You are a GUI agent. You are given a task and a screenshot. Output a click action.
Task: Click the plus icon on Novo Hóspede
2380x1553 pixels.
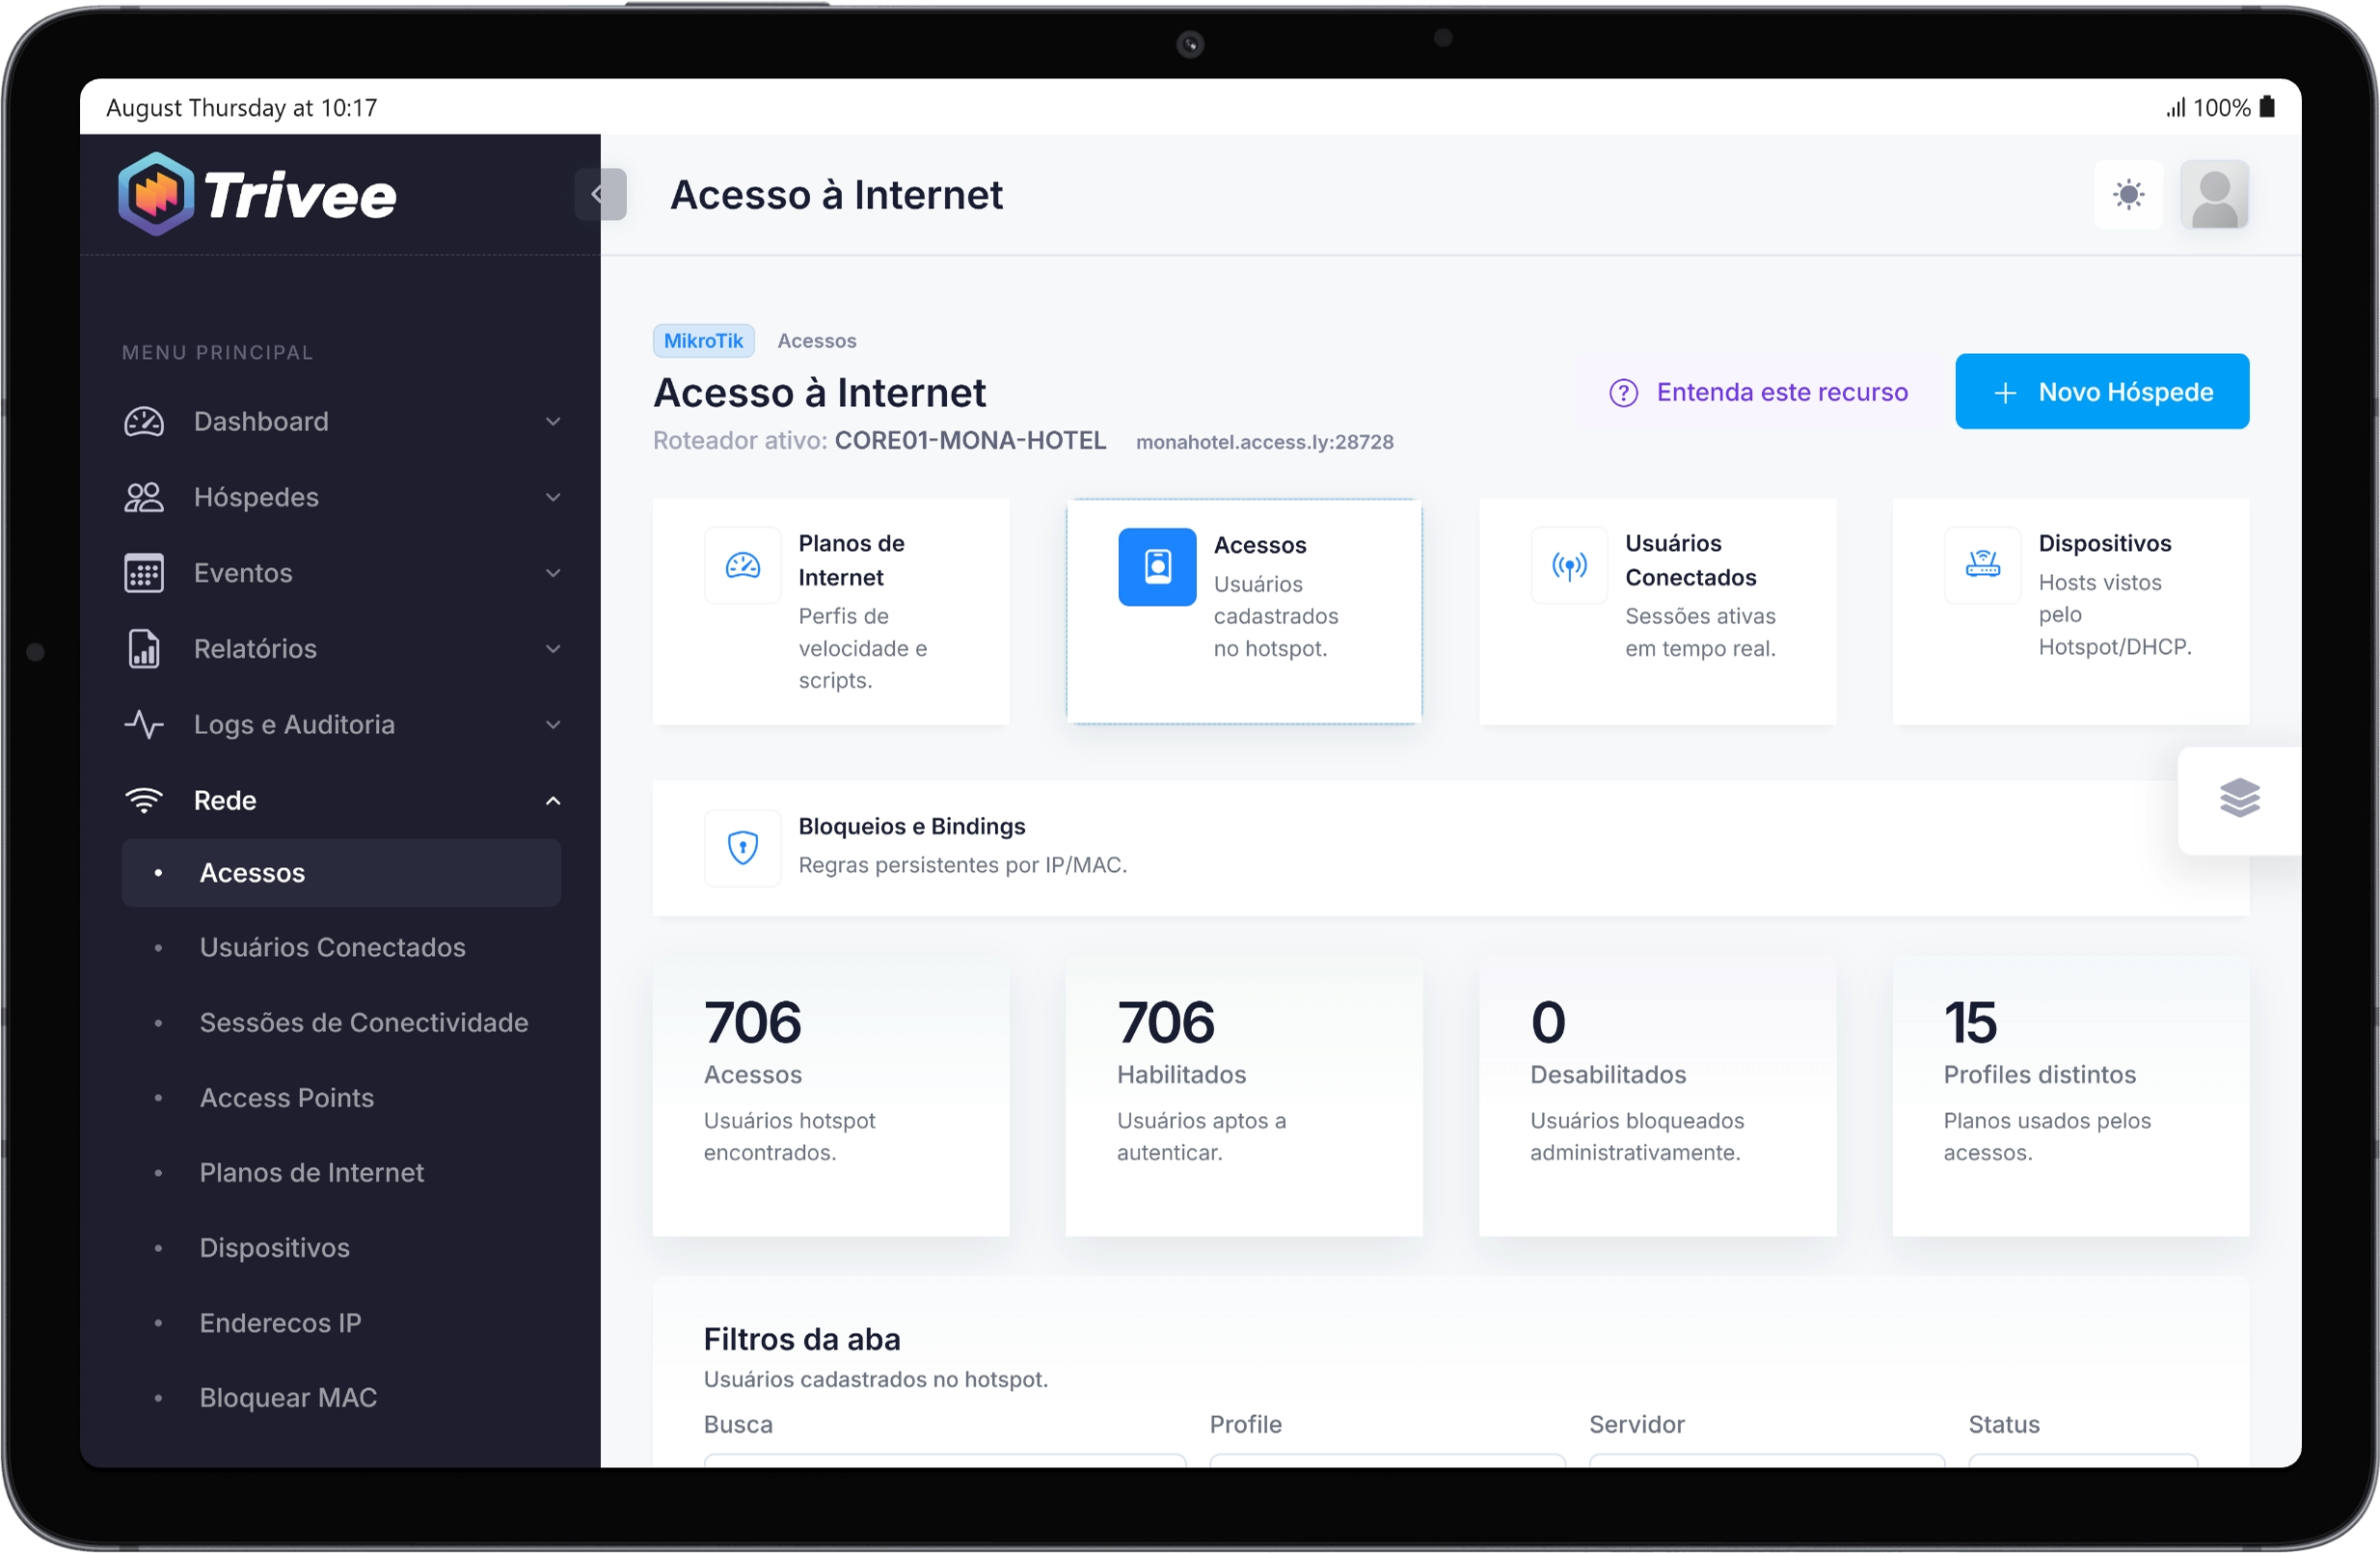(2005, 393)
